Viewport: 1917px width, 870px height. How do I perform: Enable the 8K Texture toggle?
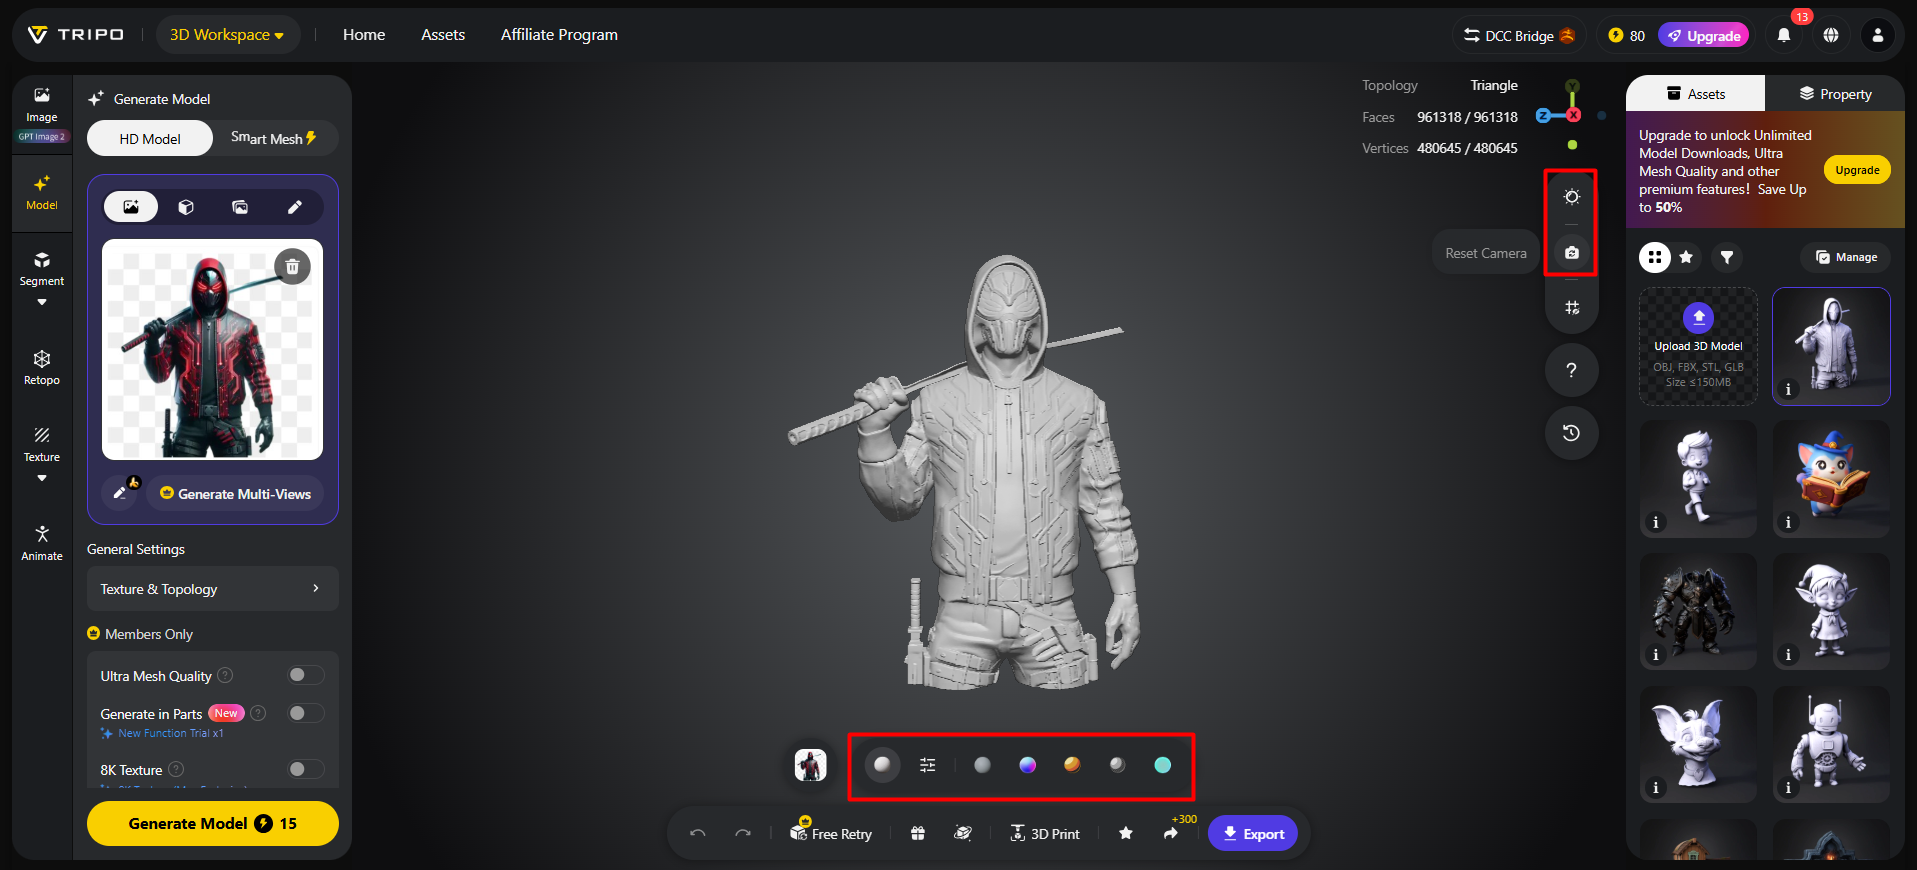point(306,769)
